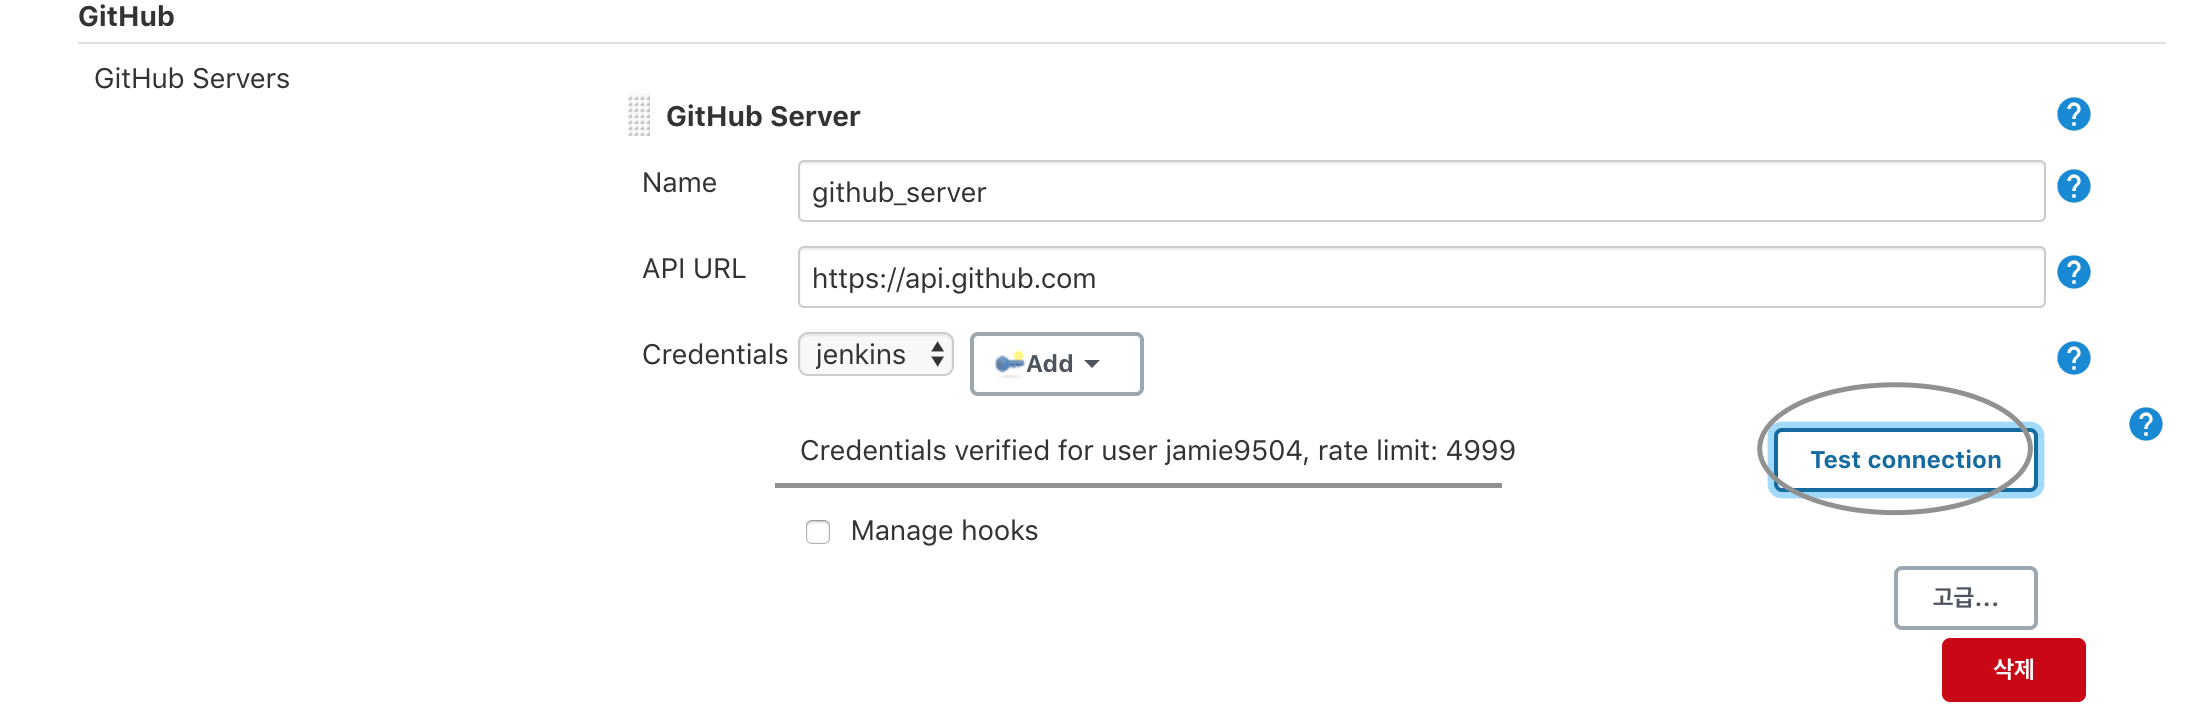2186x722 pixels.
Task: Click the API URL label
Action: (694, 269)
